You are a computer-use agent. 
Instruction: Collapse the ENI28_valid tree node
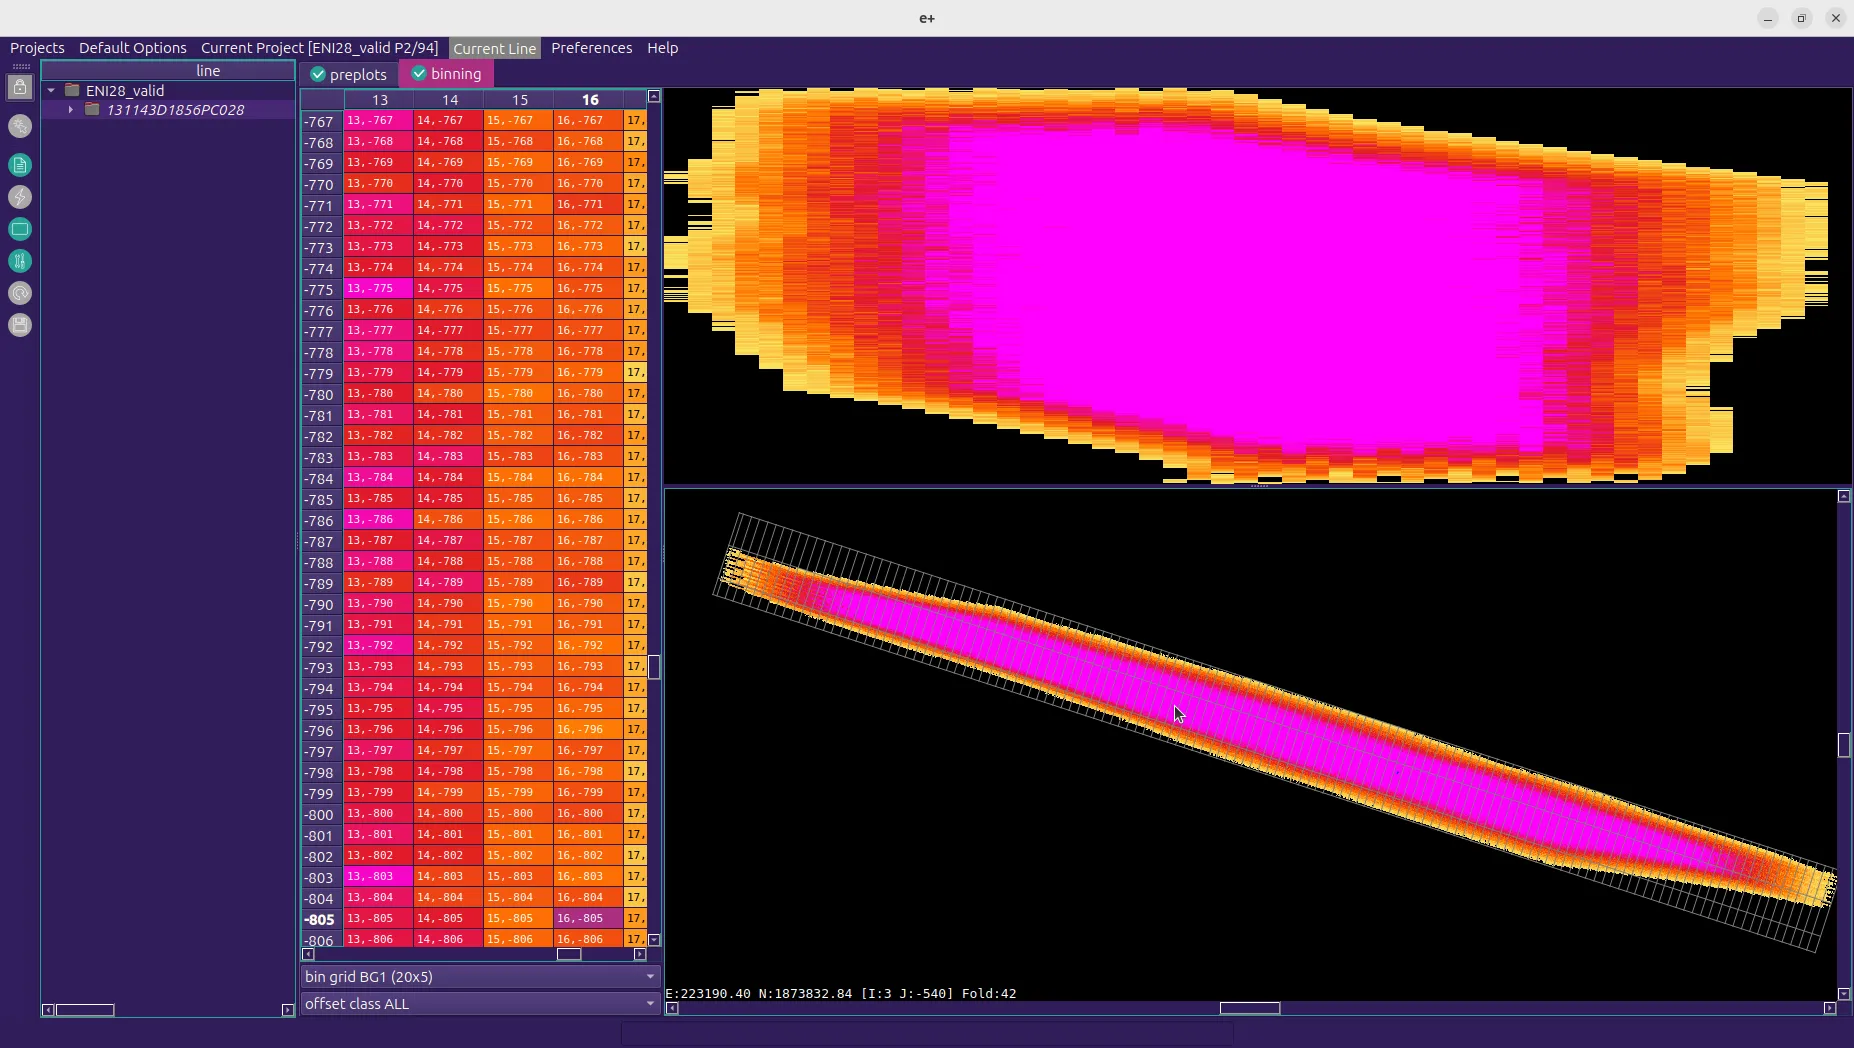(51, 90)
